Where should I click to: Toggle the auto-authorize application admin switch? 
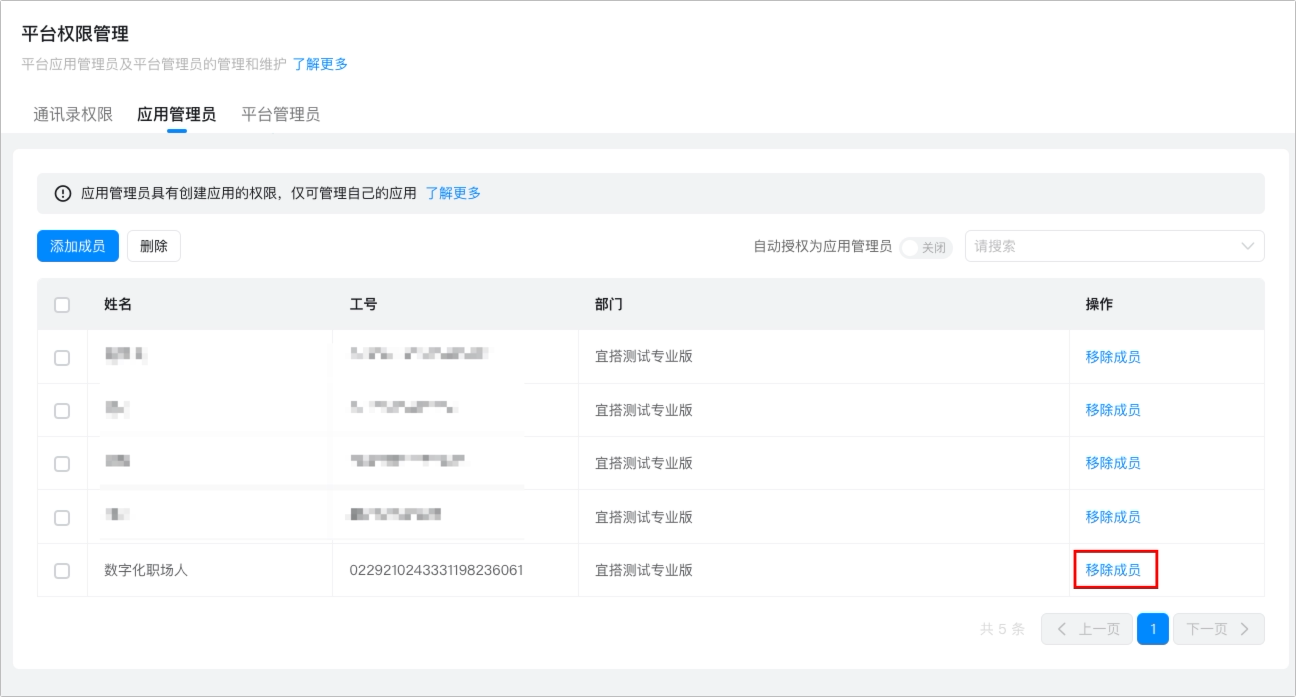coord(926,247)
